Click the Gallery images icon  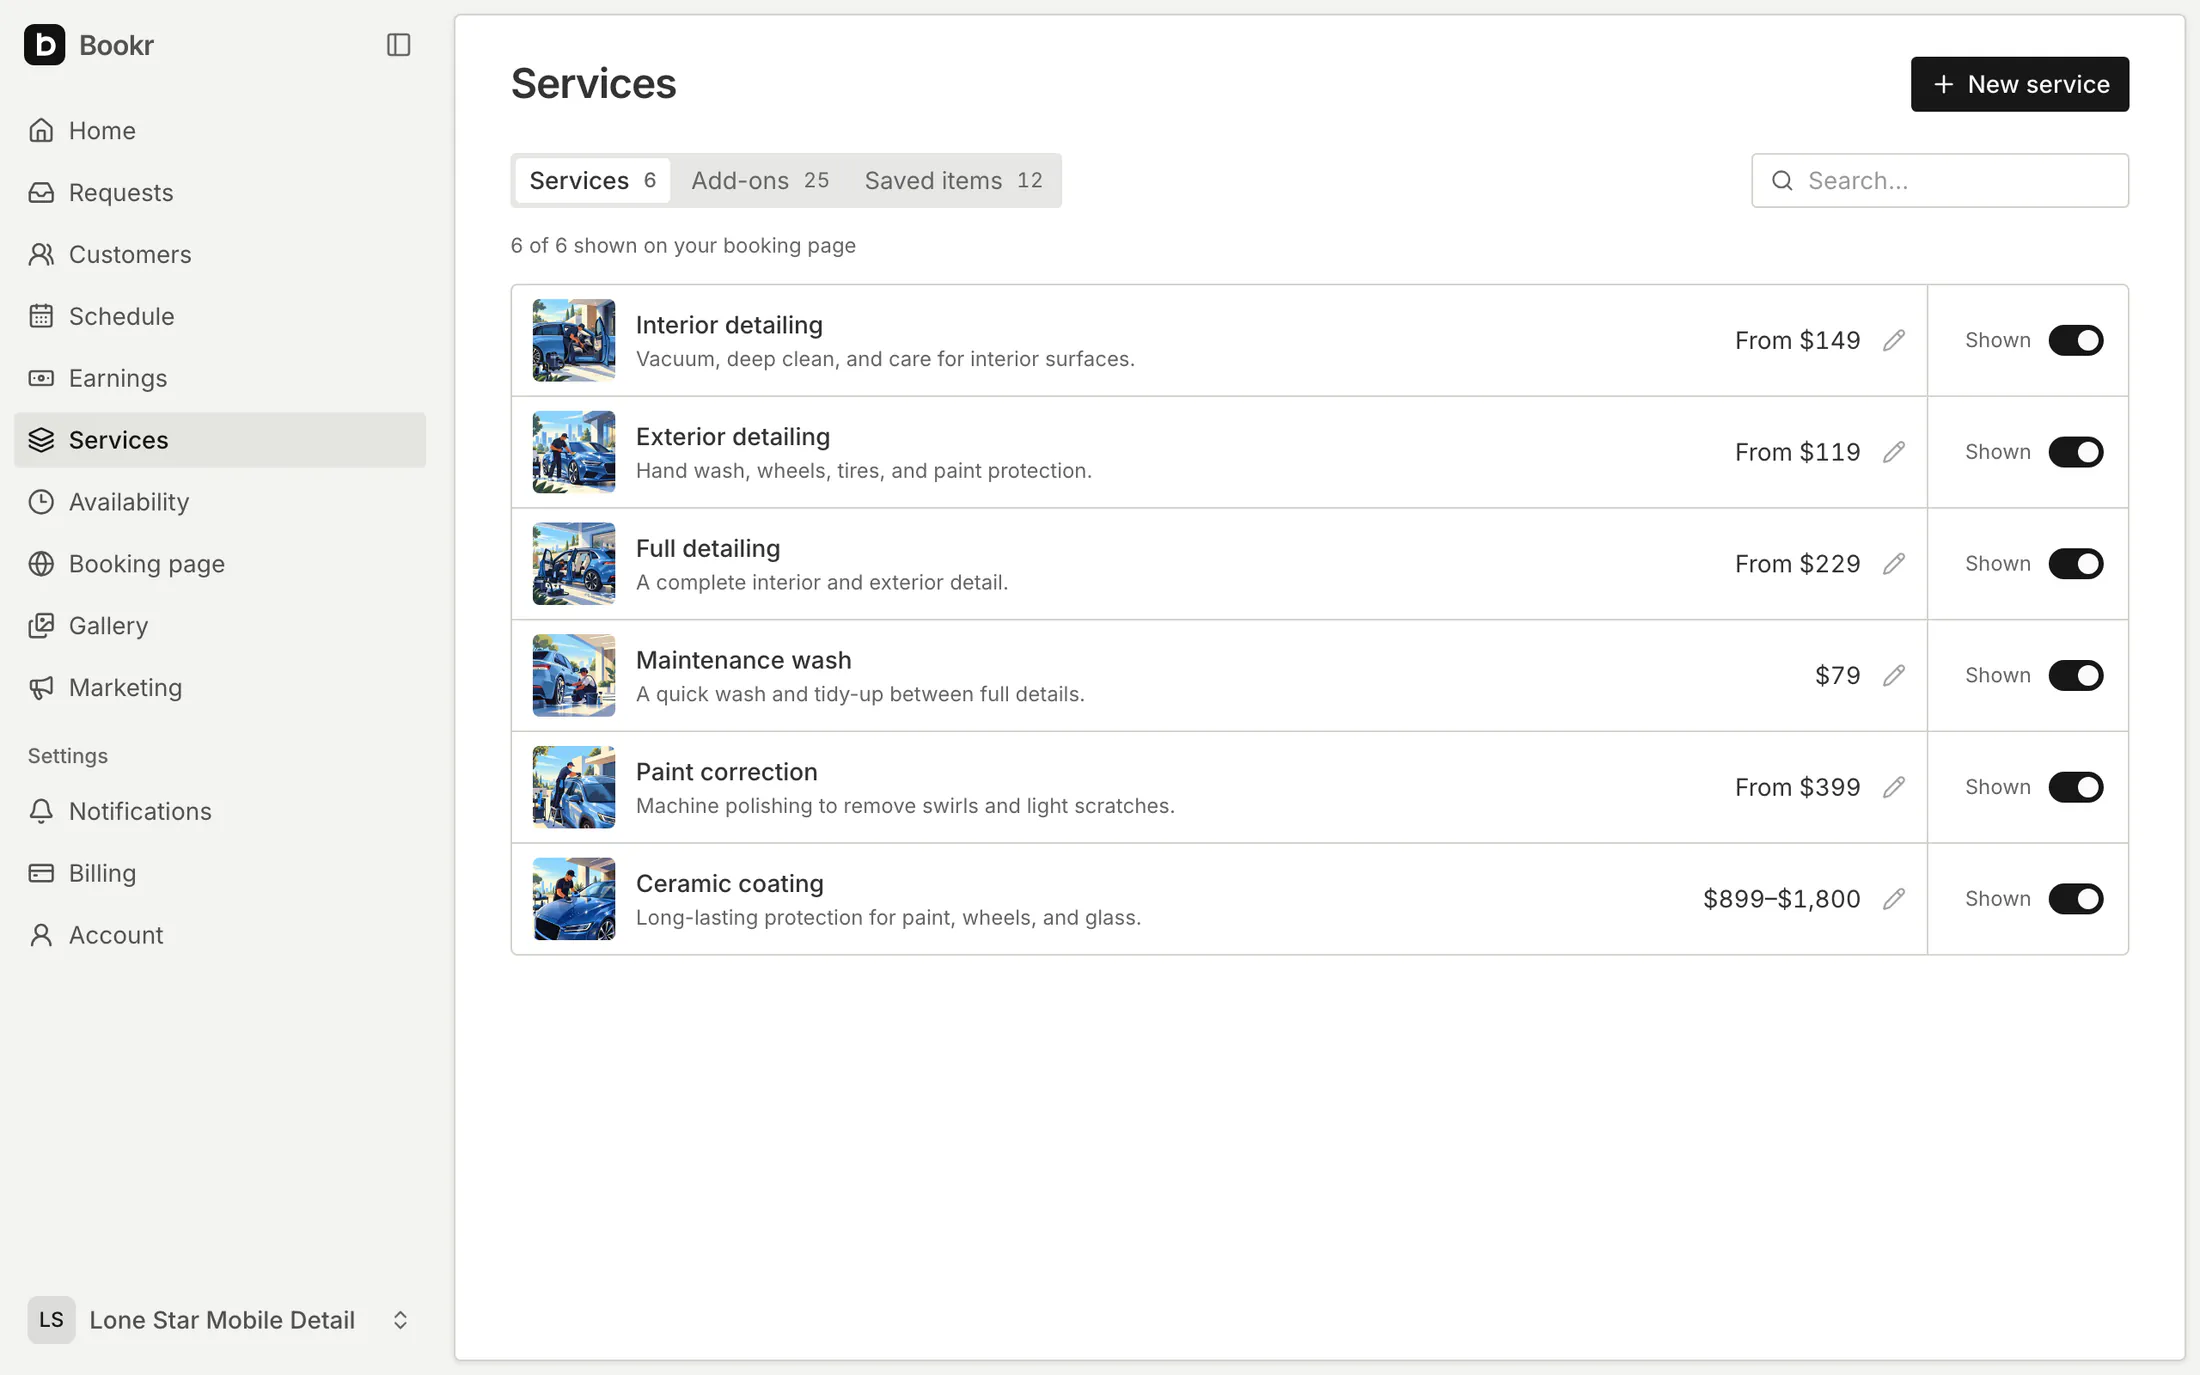click(41, 626)
